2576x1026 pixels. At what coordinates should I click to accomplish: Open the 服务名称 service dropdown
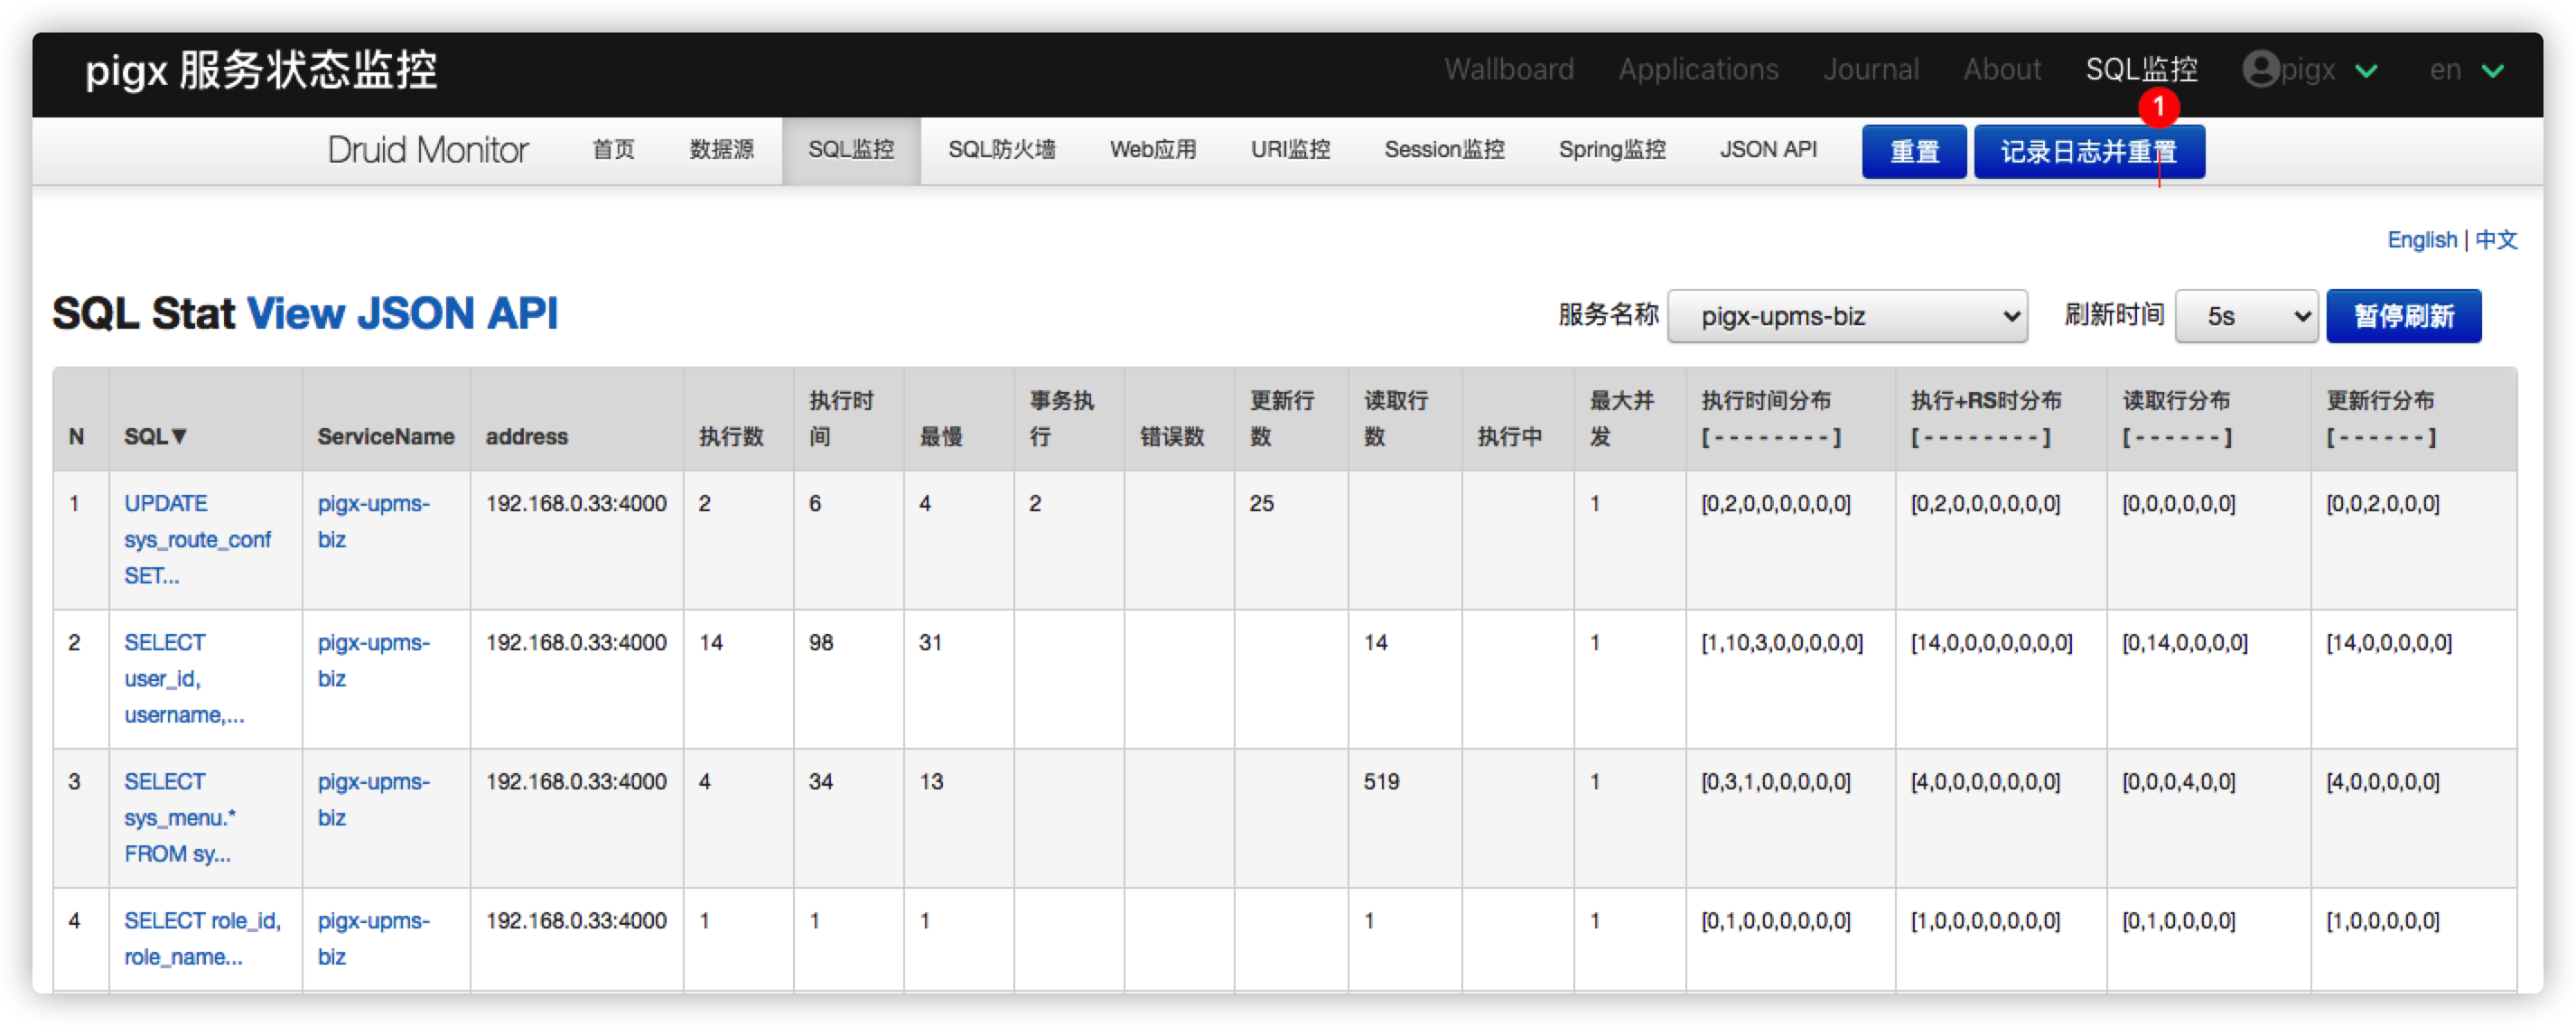pos(1846,316)
